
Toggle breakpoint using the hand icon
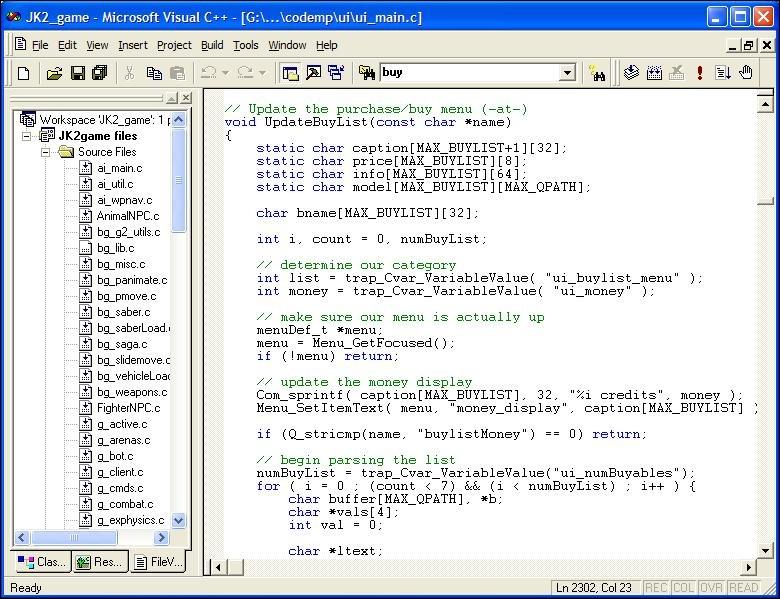(x=746, y=73)
